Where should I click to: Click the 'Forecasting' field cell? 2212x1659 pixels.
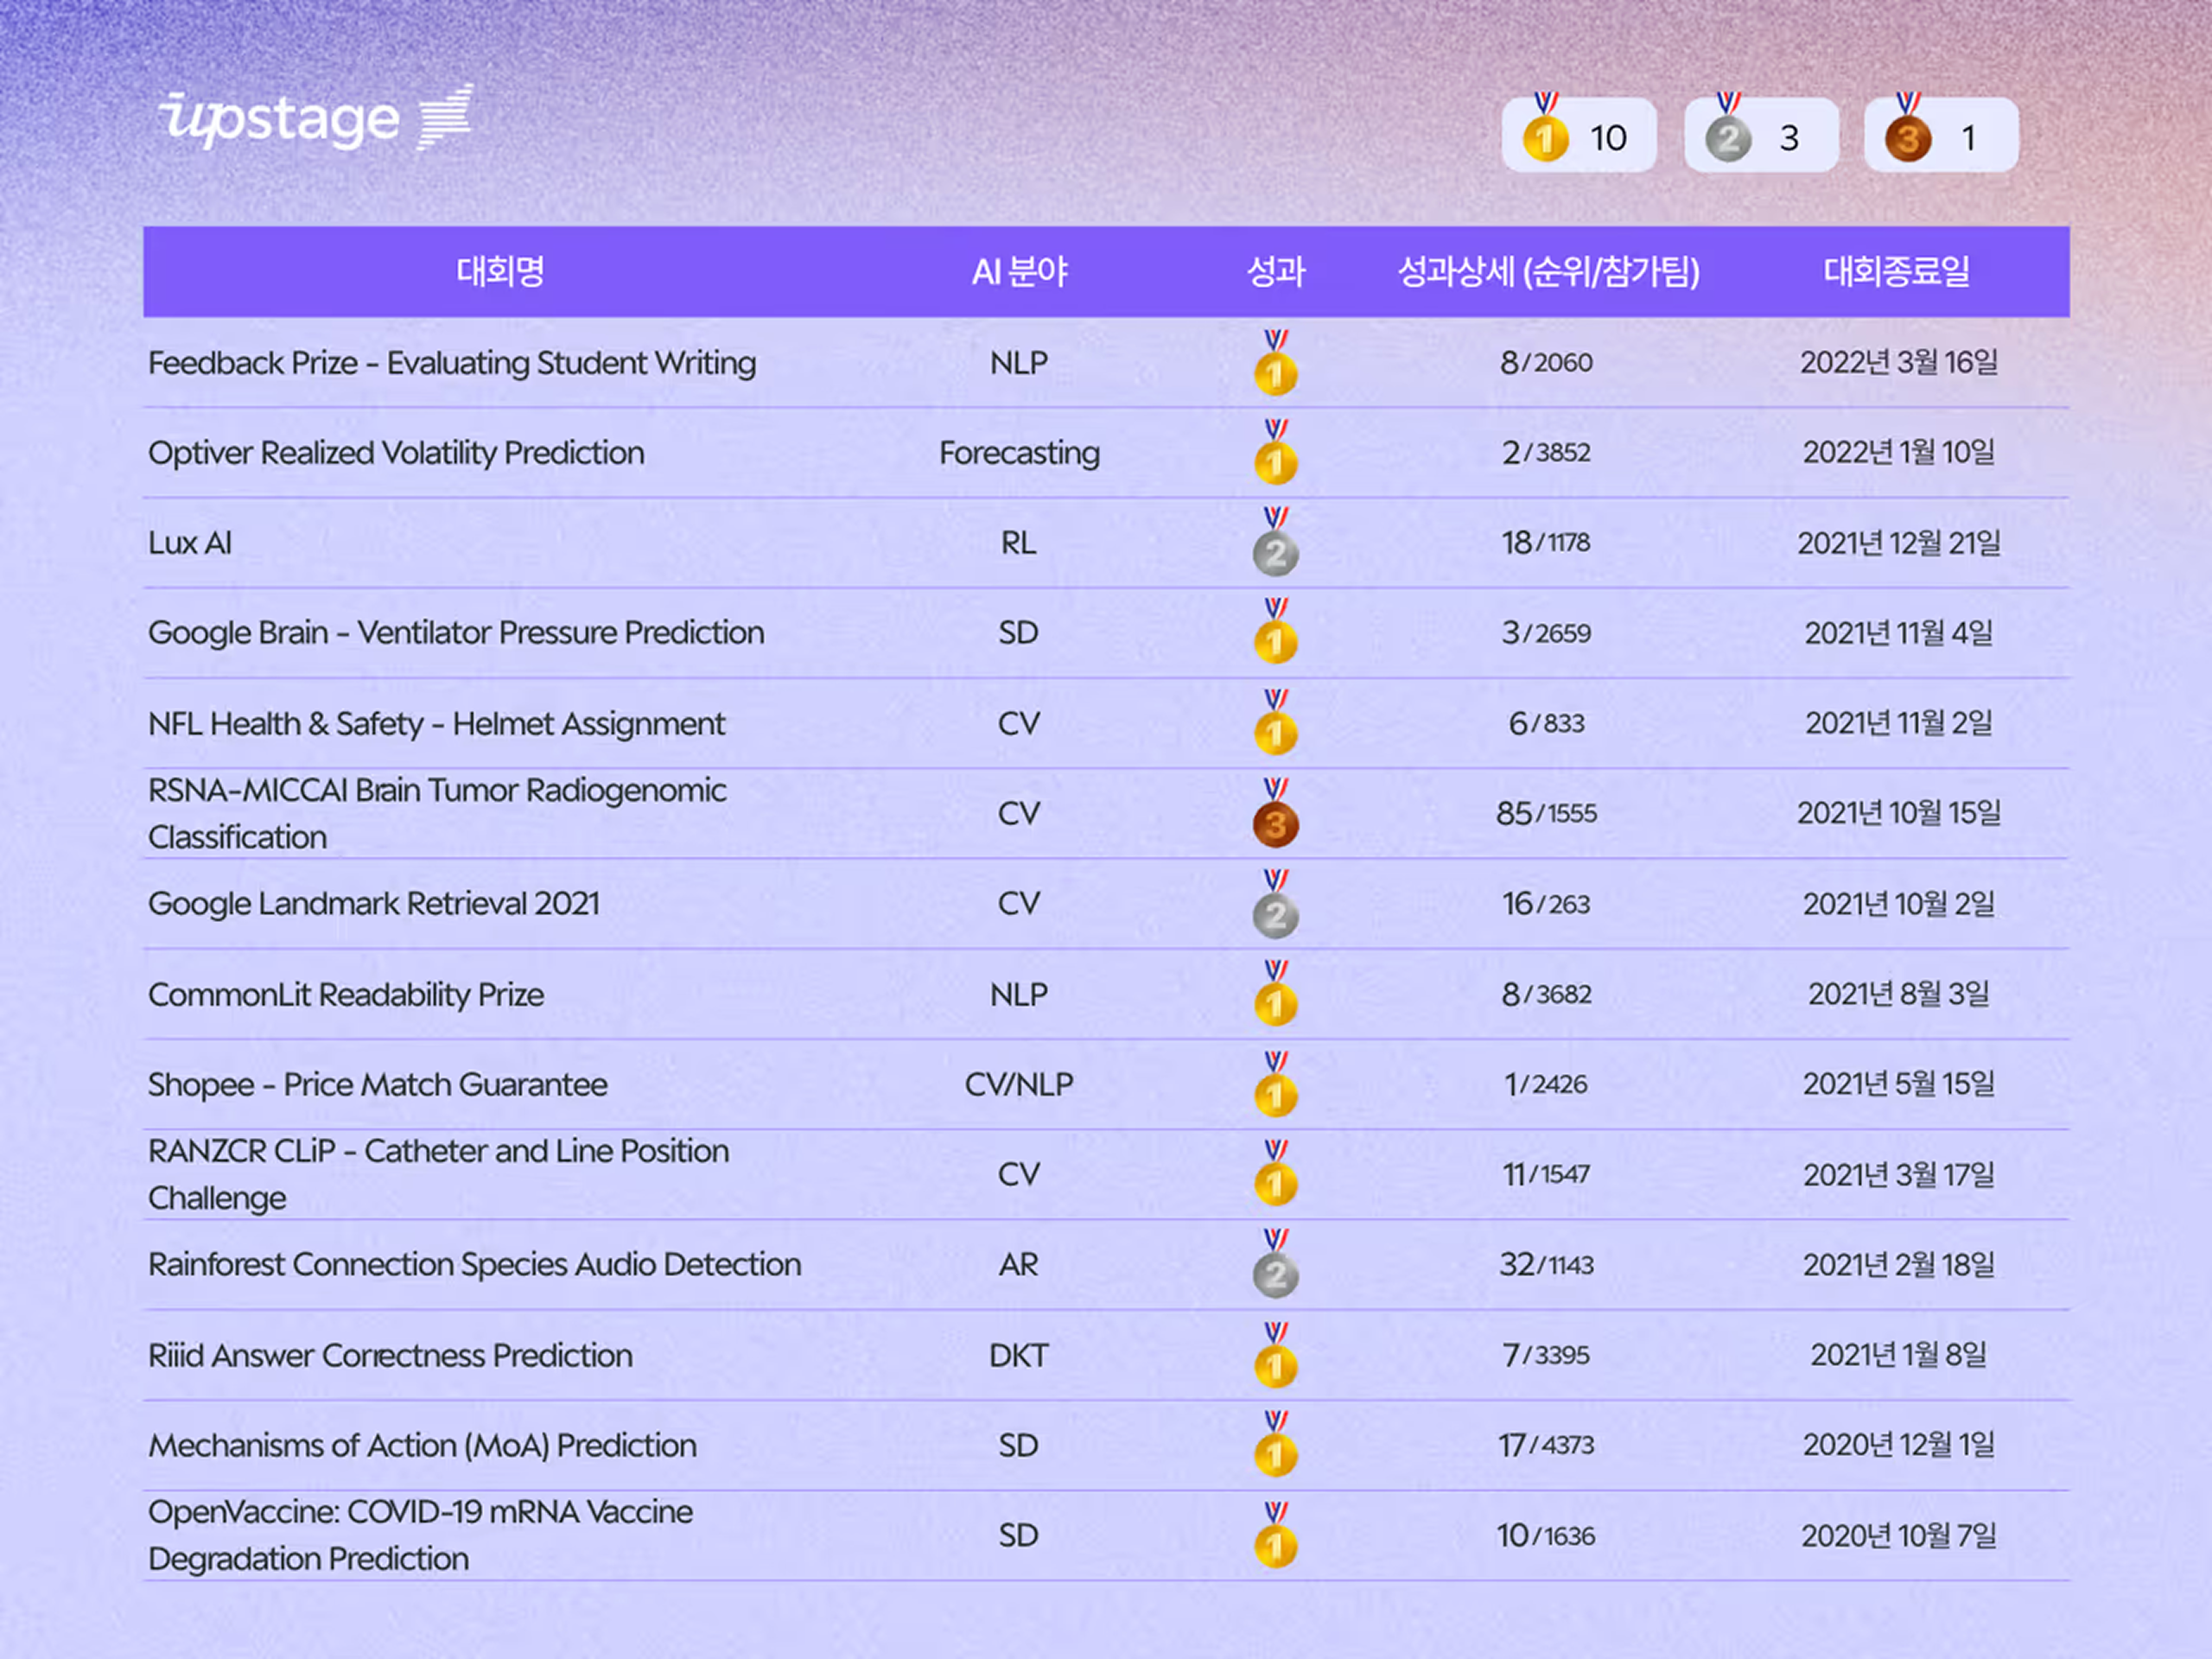point(1019,453)
